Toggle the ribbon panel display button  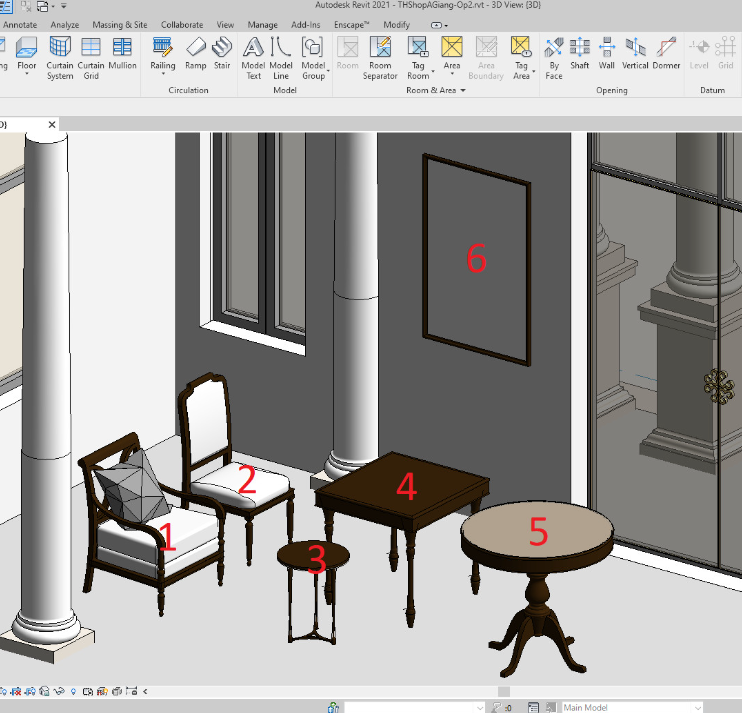click(x=439, y=24)
